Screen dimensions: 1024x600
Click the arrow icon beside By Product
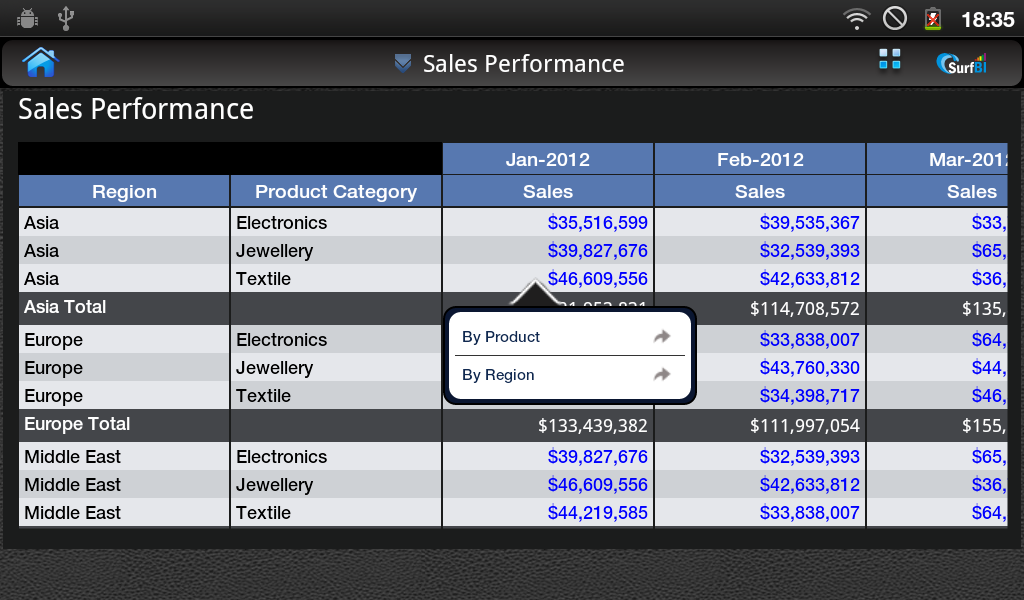[x=662, y=336]
